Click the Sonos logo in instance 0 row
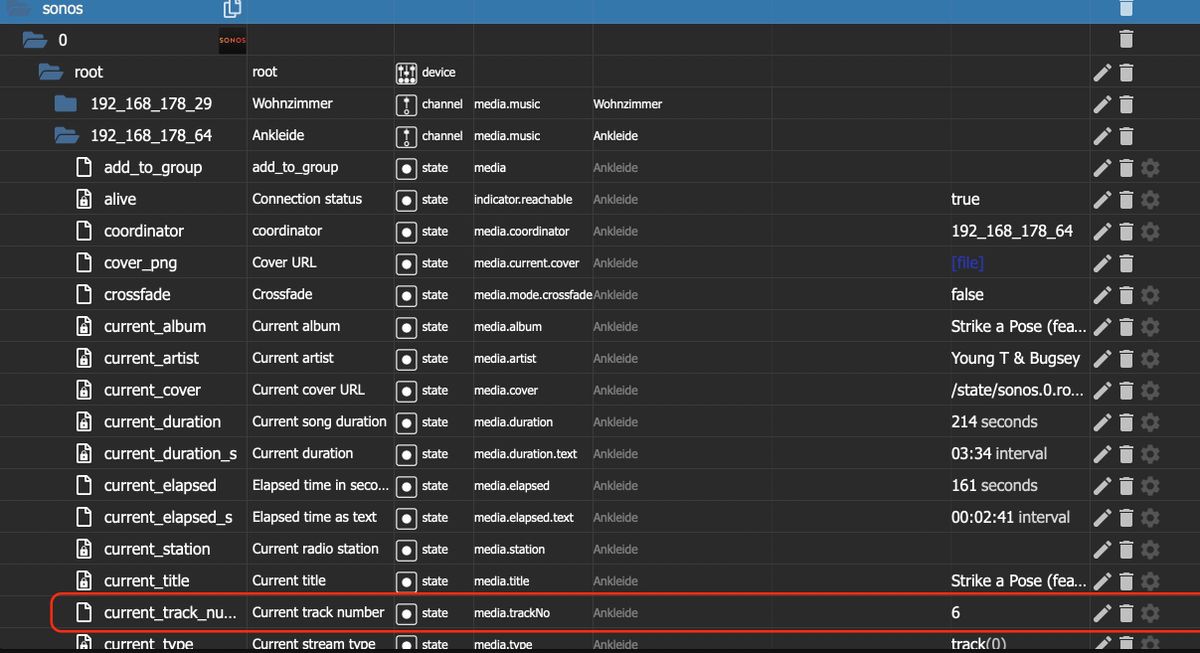This screenshot has width=1200, height=653. [x=232, y=40]
